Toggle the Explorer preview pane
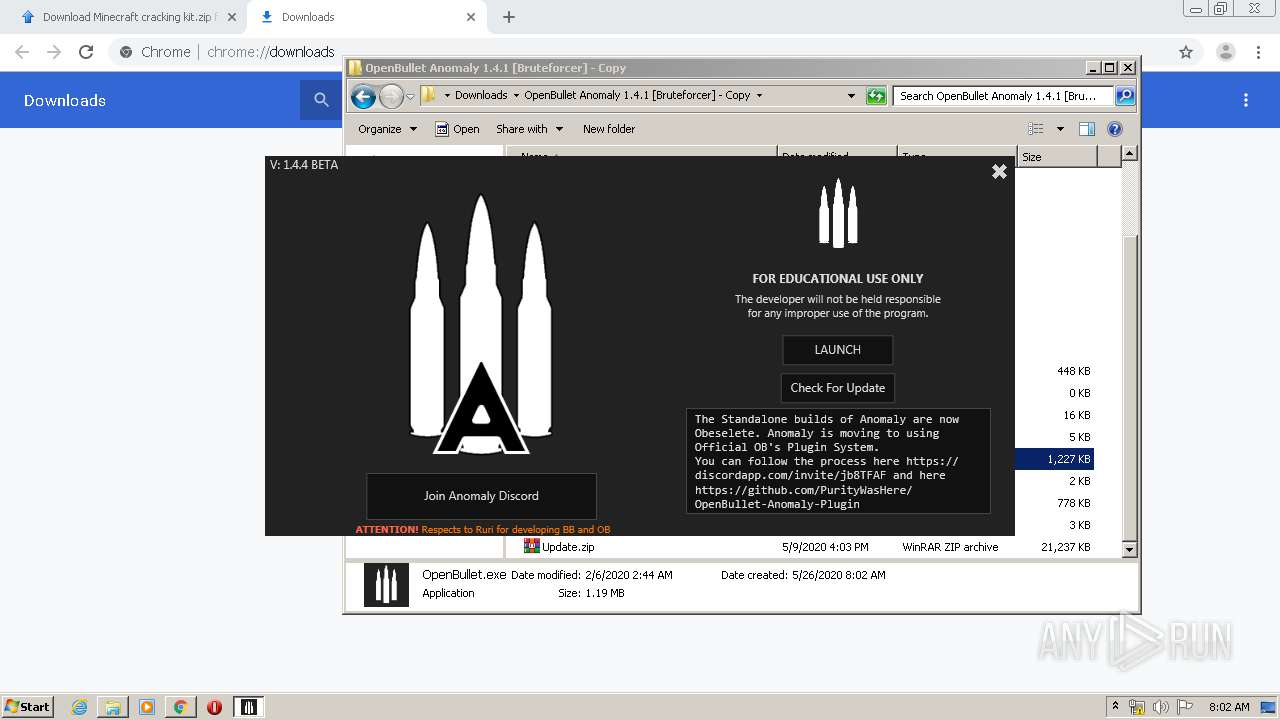Image resolution: width=1280 pixels, height=720 pixels. pyautogui.click(x=1087, y=129)
